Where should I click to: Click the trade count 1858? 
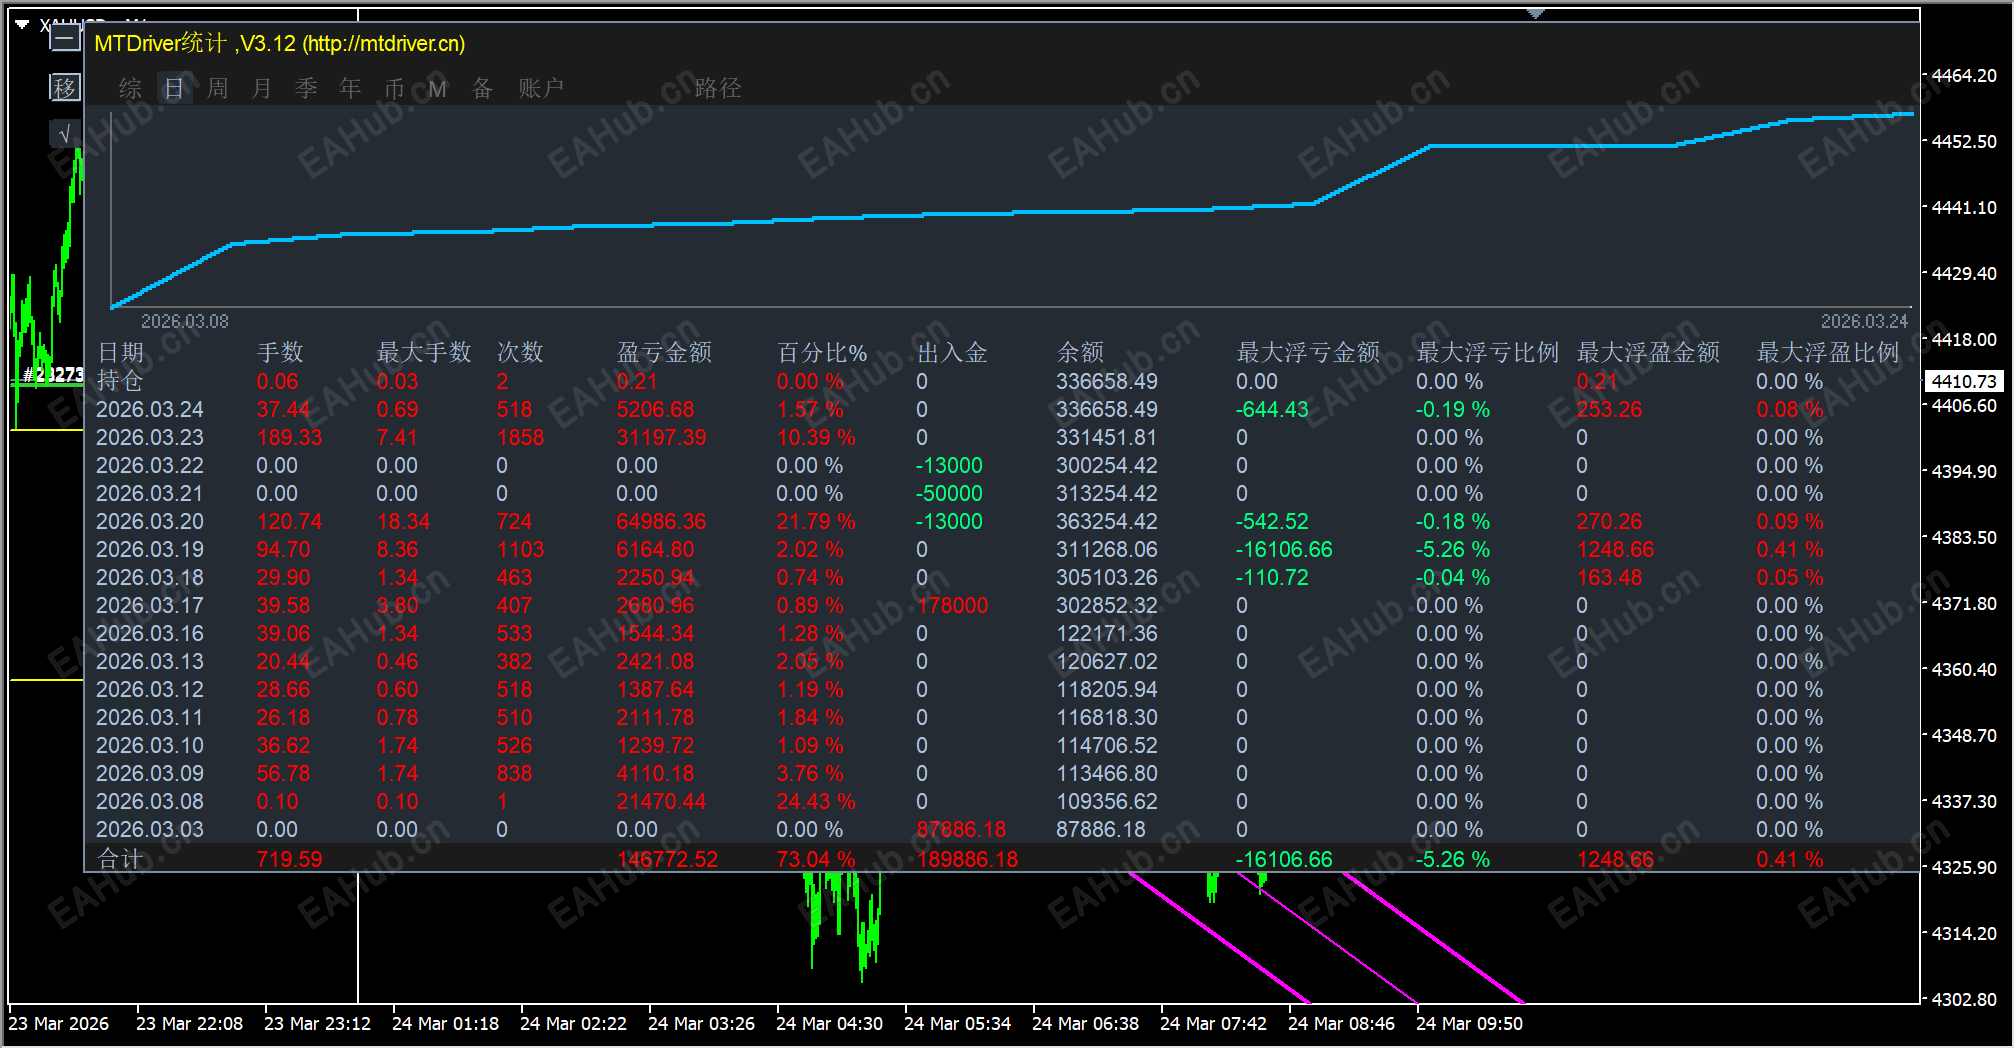click(520, 438)
